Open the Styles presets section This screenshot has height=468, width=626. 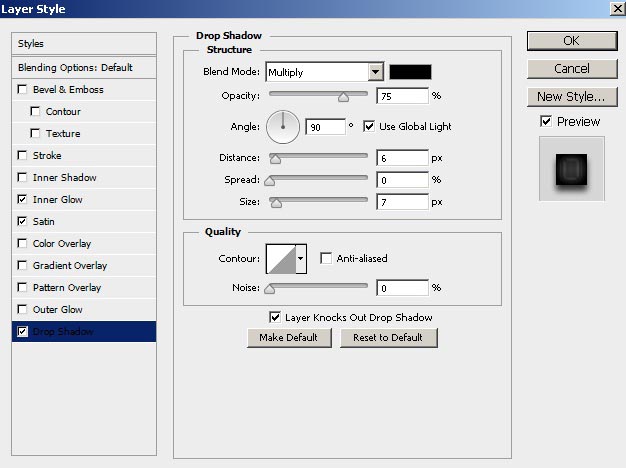pos(84,44)
